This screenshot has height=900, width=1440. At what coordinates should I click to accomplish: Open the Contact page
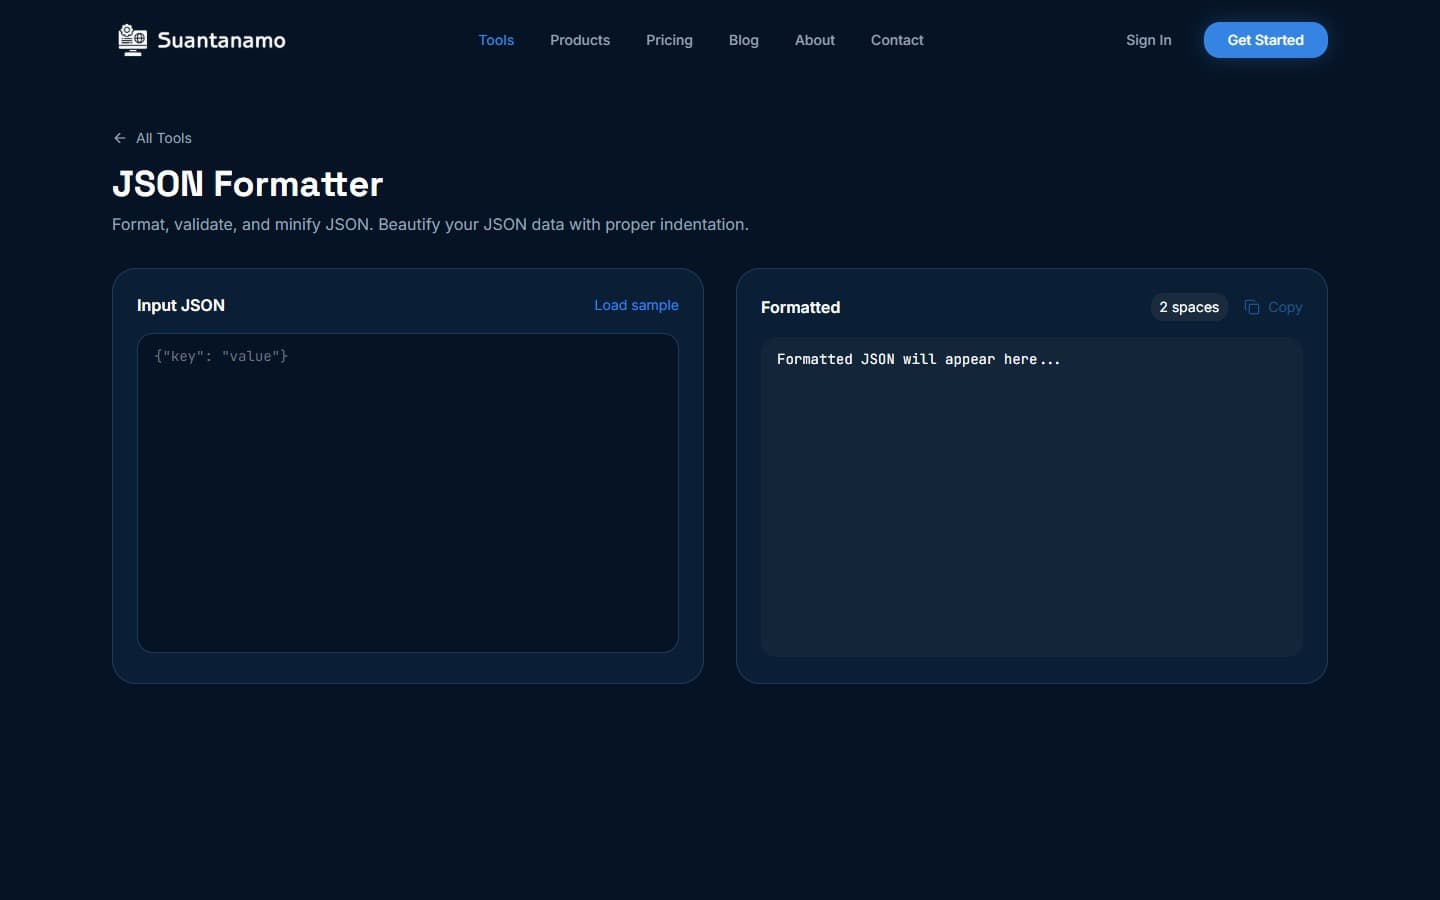(897, 40)
